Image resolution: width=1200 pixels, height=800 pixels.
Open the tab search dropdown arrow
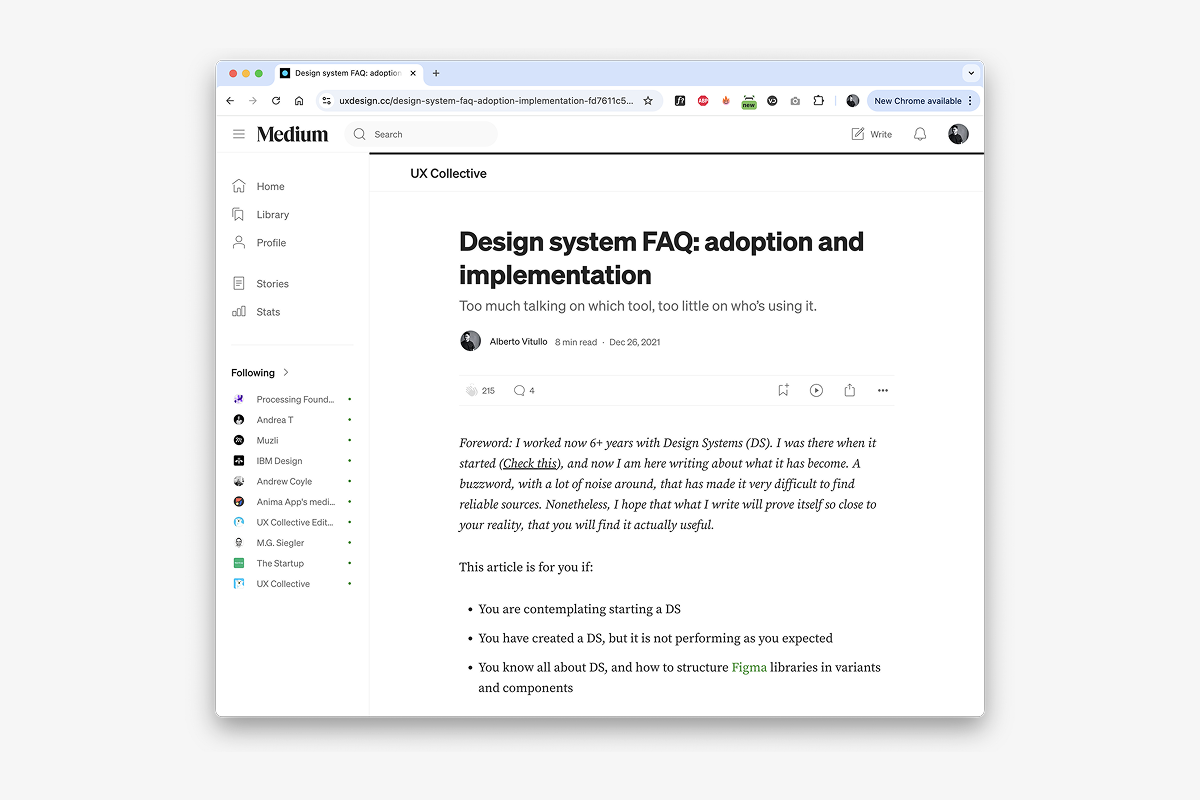tap(970, 73)
